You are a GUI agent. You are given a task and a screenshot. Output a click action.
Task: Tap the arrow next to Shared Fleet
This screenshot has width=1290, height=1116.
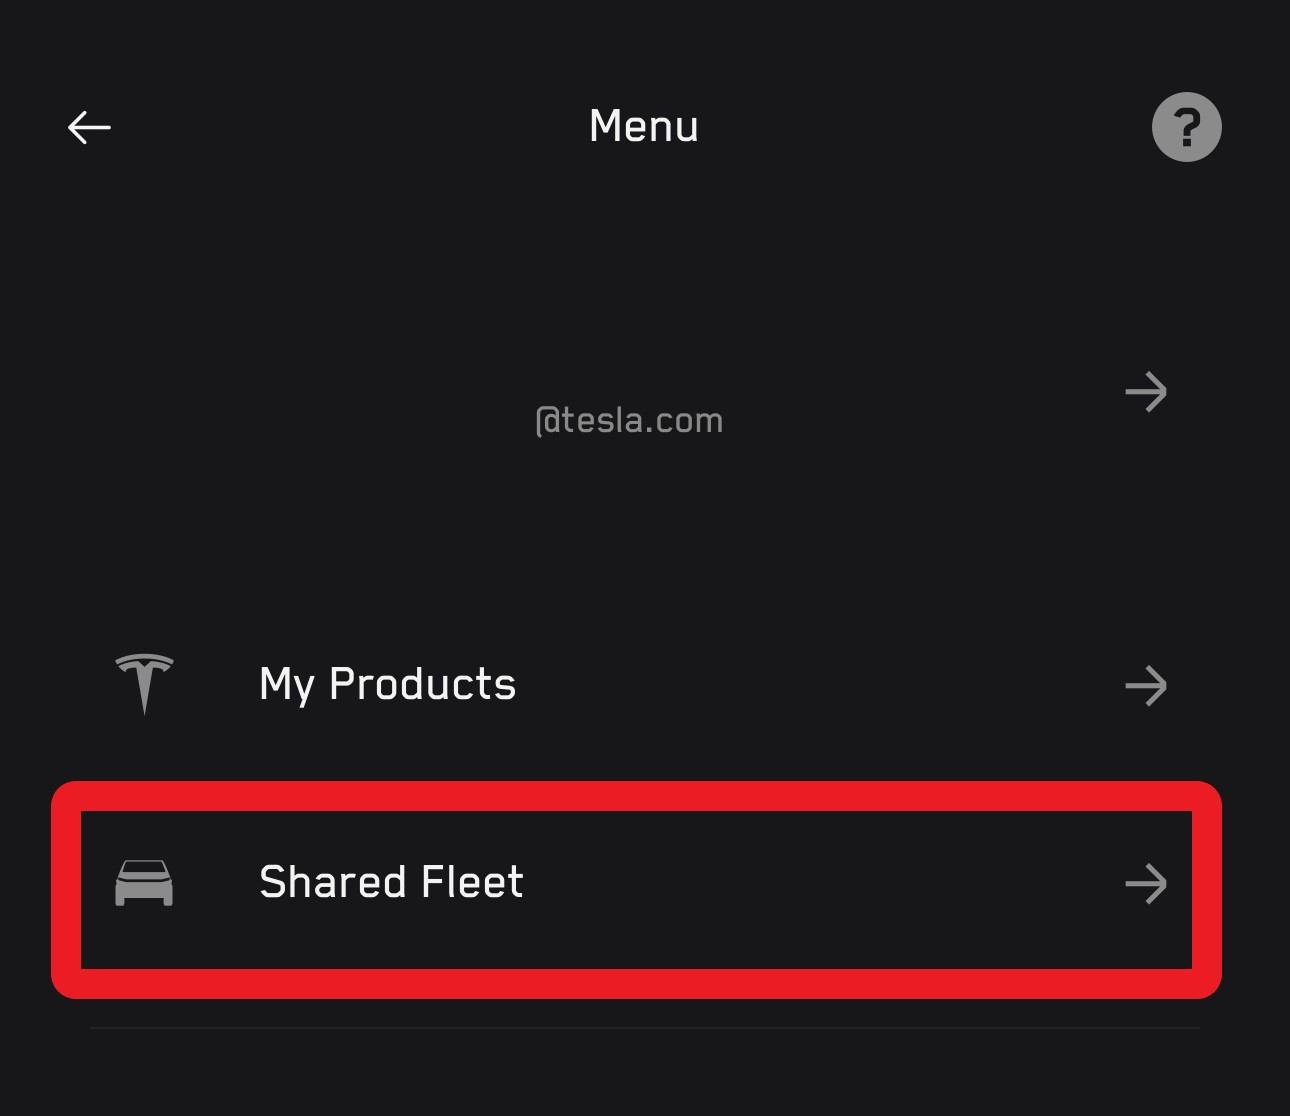pos(1146,884)
